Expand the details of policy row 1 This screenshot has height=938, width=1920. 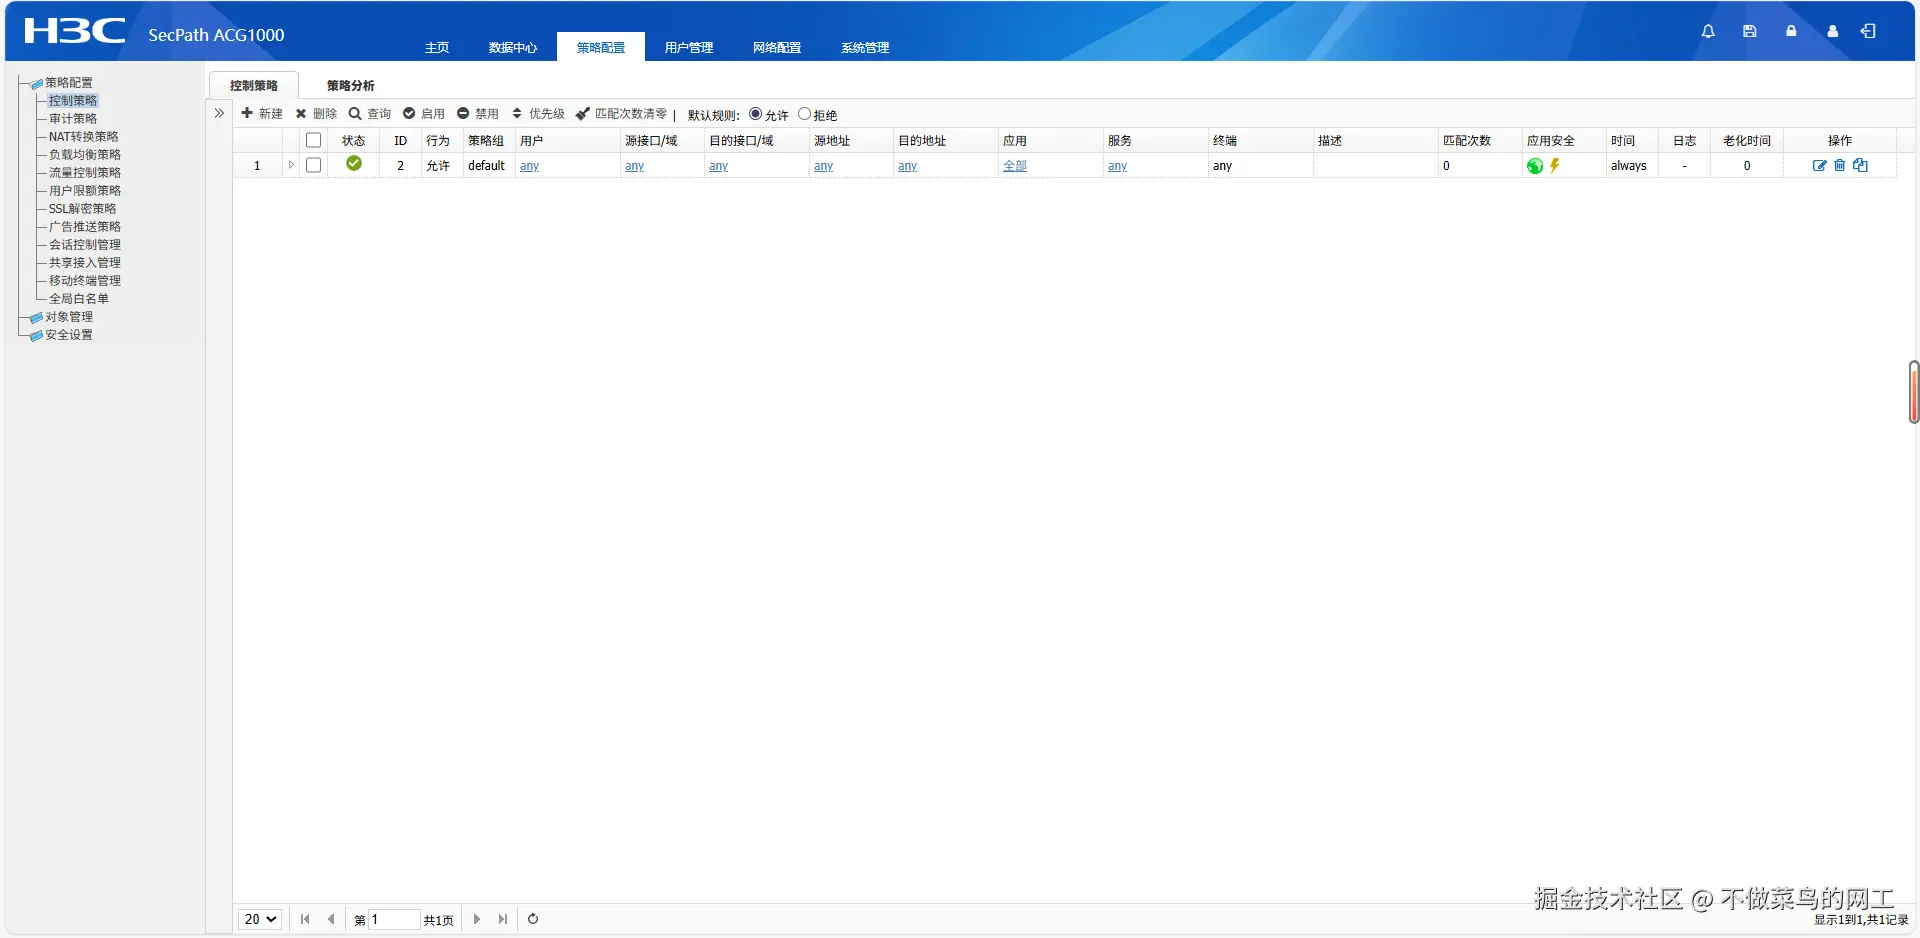[291, 165]
